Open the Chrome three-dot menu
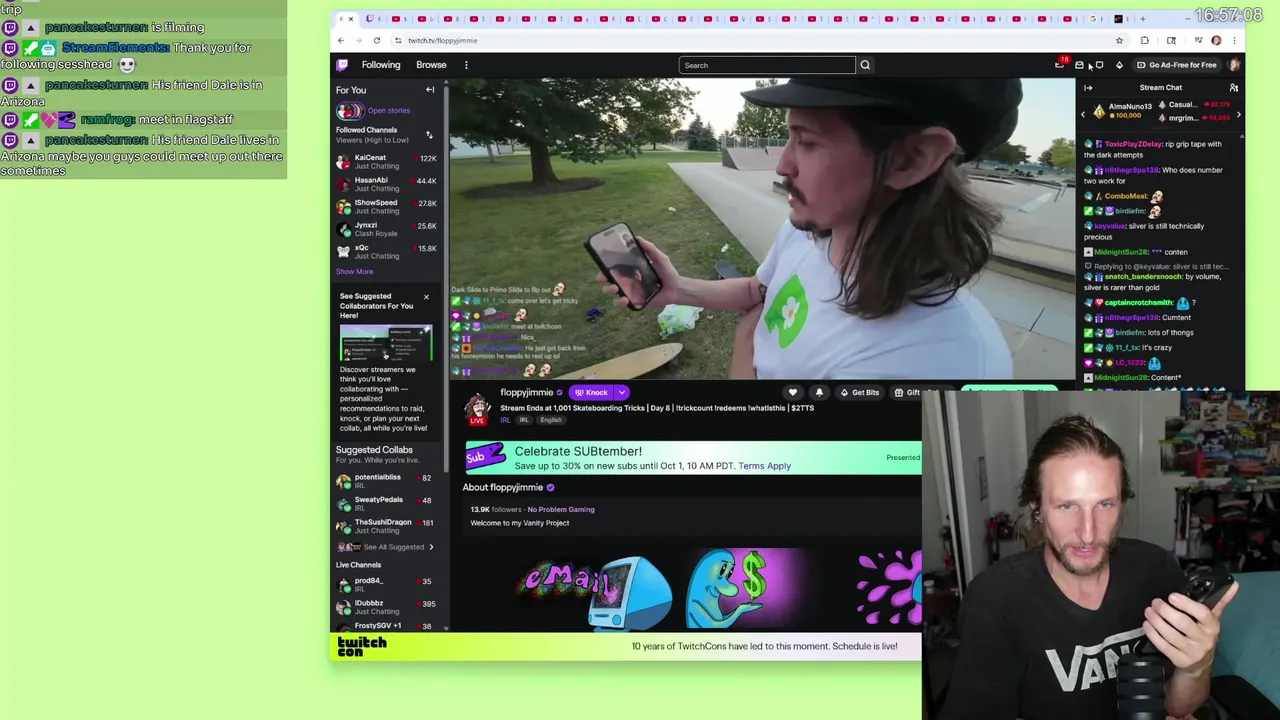The width and height of the screenshot is (1280, 720). pyautogui.click(x=1234, y=40)
